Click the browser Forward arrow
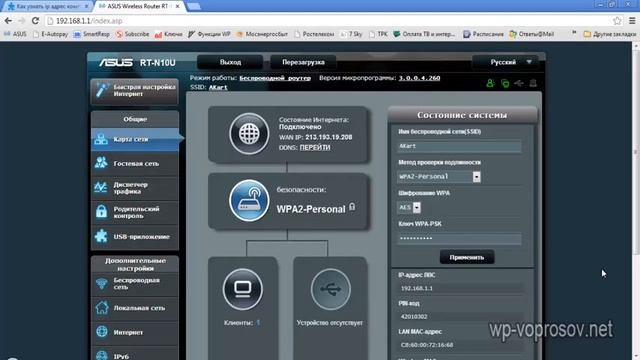640x360 pixels. point(22,21)
